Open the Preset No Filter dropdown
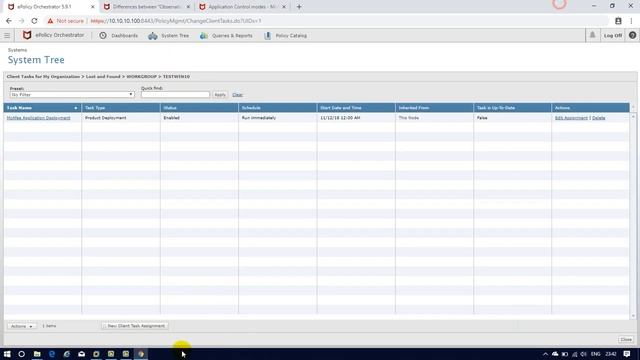Image resolution: width=640 pixels, height=360 pixels. [72, 95]
